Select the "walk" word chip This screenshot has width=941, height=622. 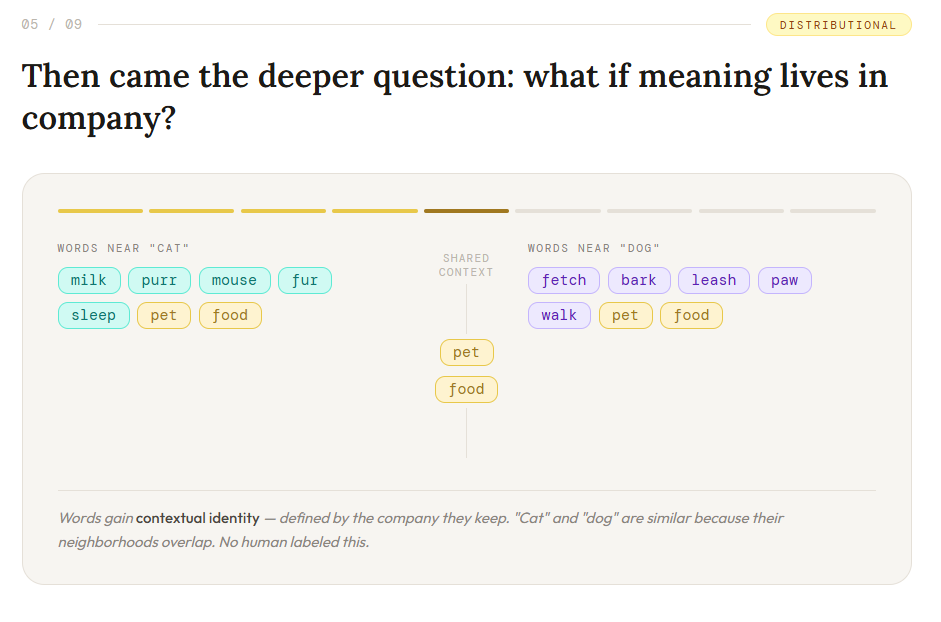click(559, 315)
